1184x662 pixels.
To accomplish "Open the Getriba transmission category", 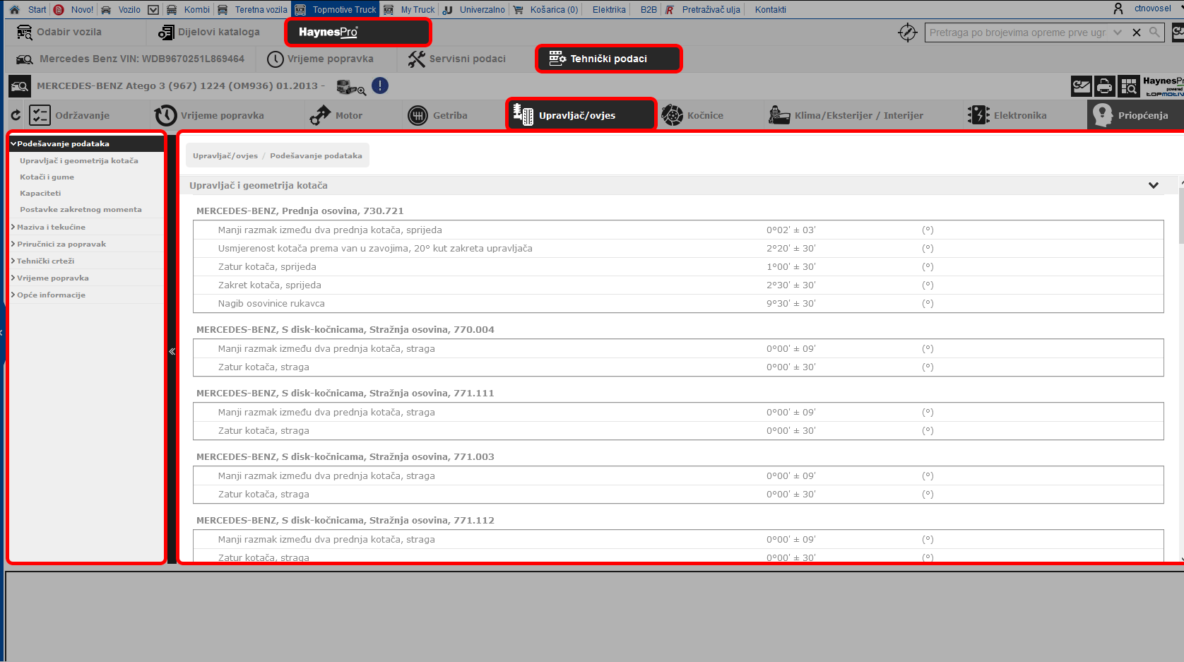I will [x=438, y=115].
